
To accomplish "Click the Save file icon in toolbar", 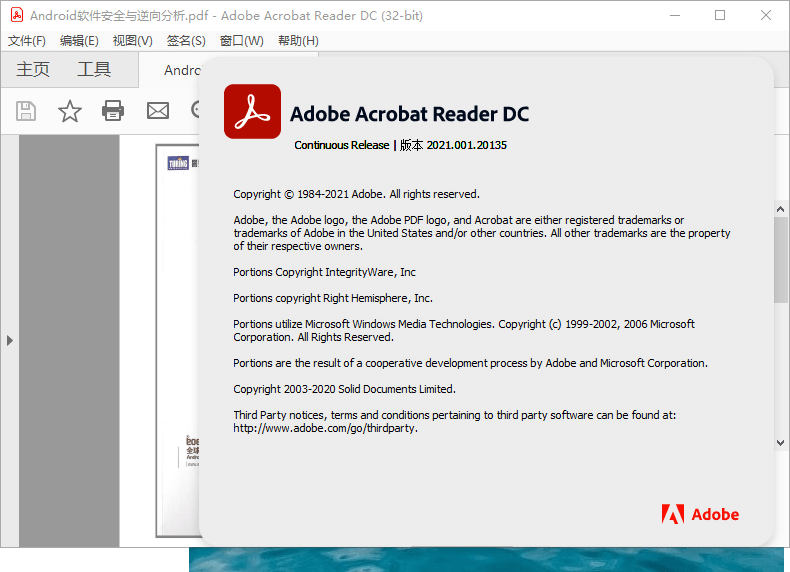I will click(x=26, y=111).
